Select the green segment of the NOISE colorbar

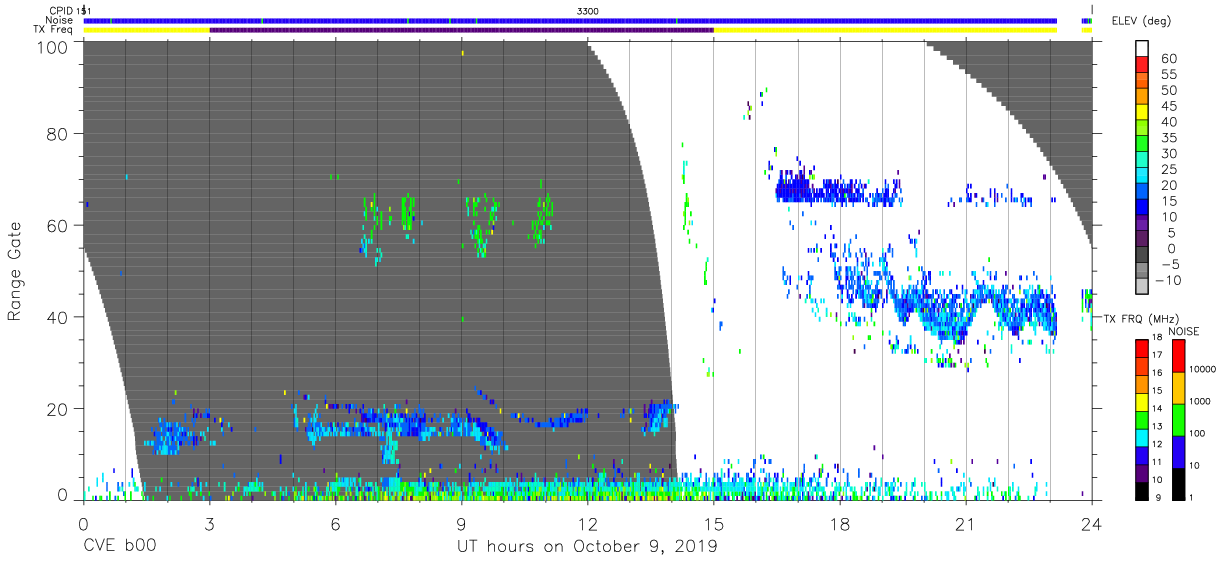[1179, 420]
